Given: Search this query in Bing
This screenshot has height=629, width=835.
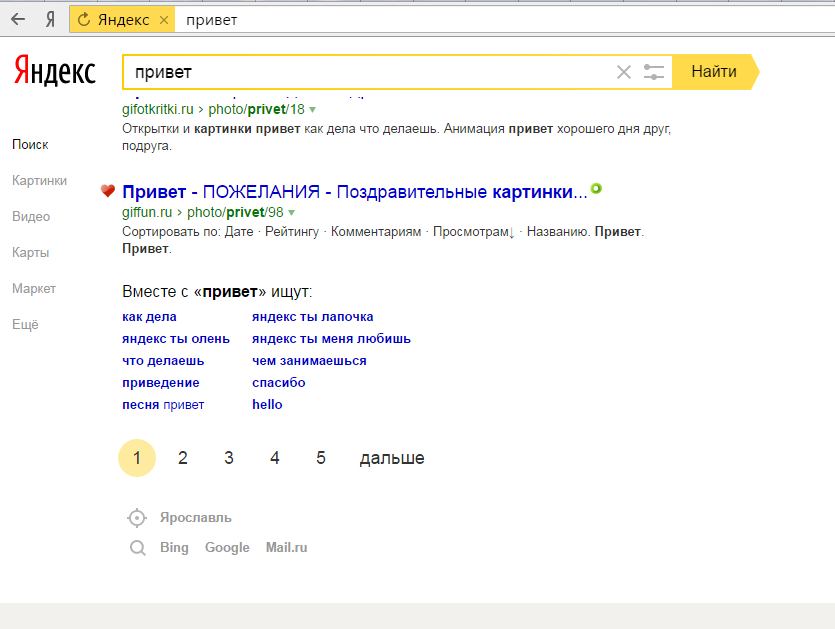Looking at the screenshot, I should pos(174,548).
